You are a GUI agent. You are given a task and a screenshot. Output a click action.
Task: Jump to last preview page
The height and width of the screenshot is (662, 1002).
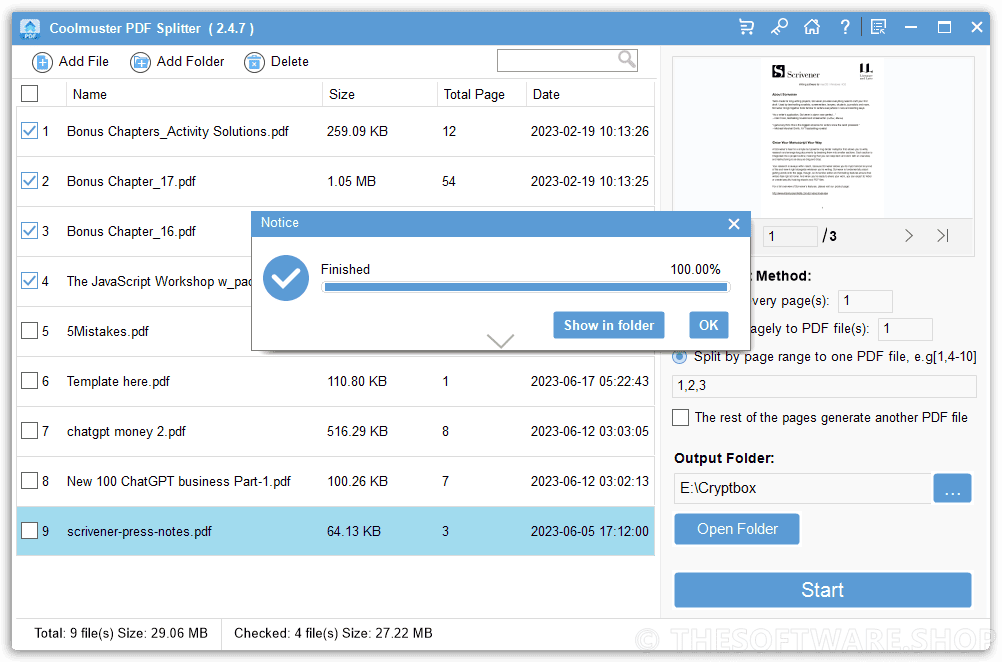tap(943, 236)
